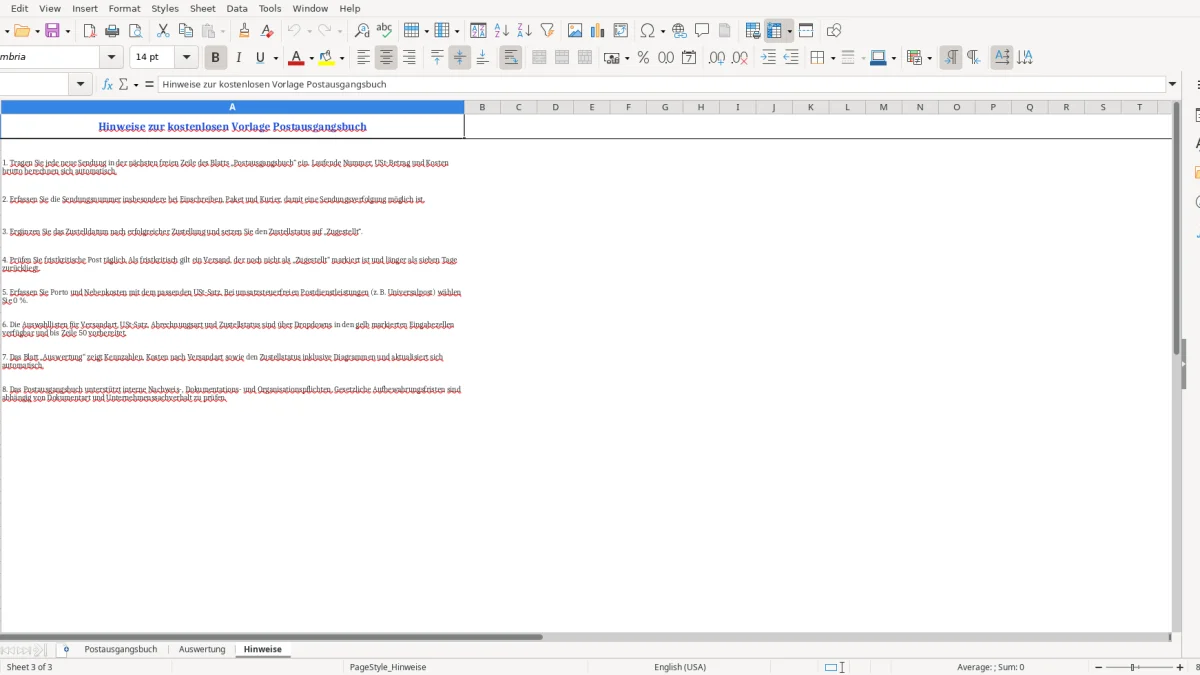Define print area icon

click(753, 31)
